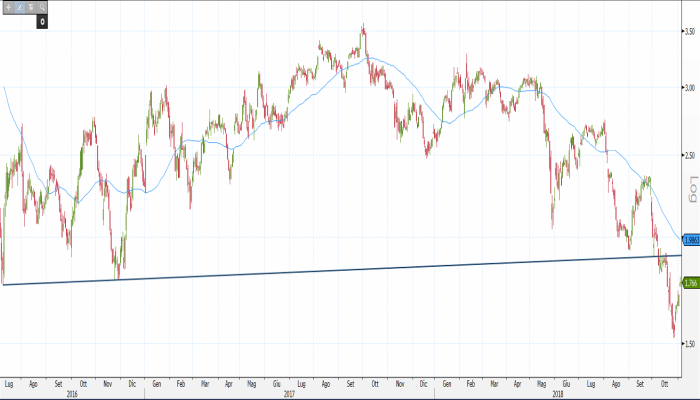Click the Gen label next to Dic 2017
Image resolution: width=700 pixels, height=400 pixels.
[x=446, y=383]
